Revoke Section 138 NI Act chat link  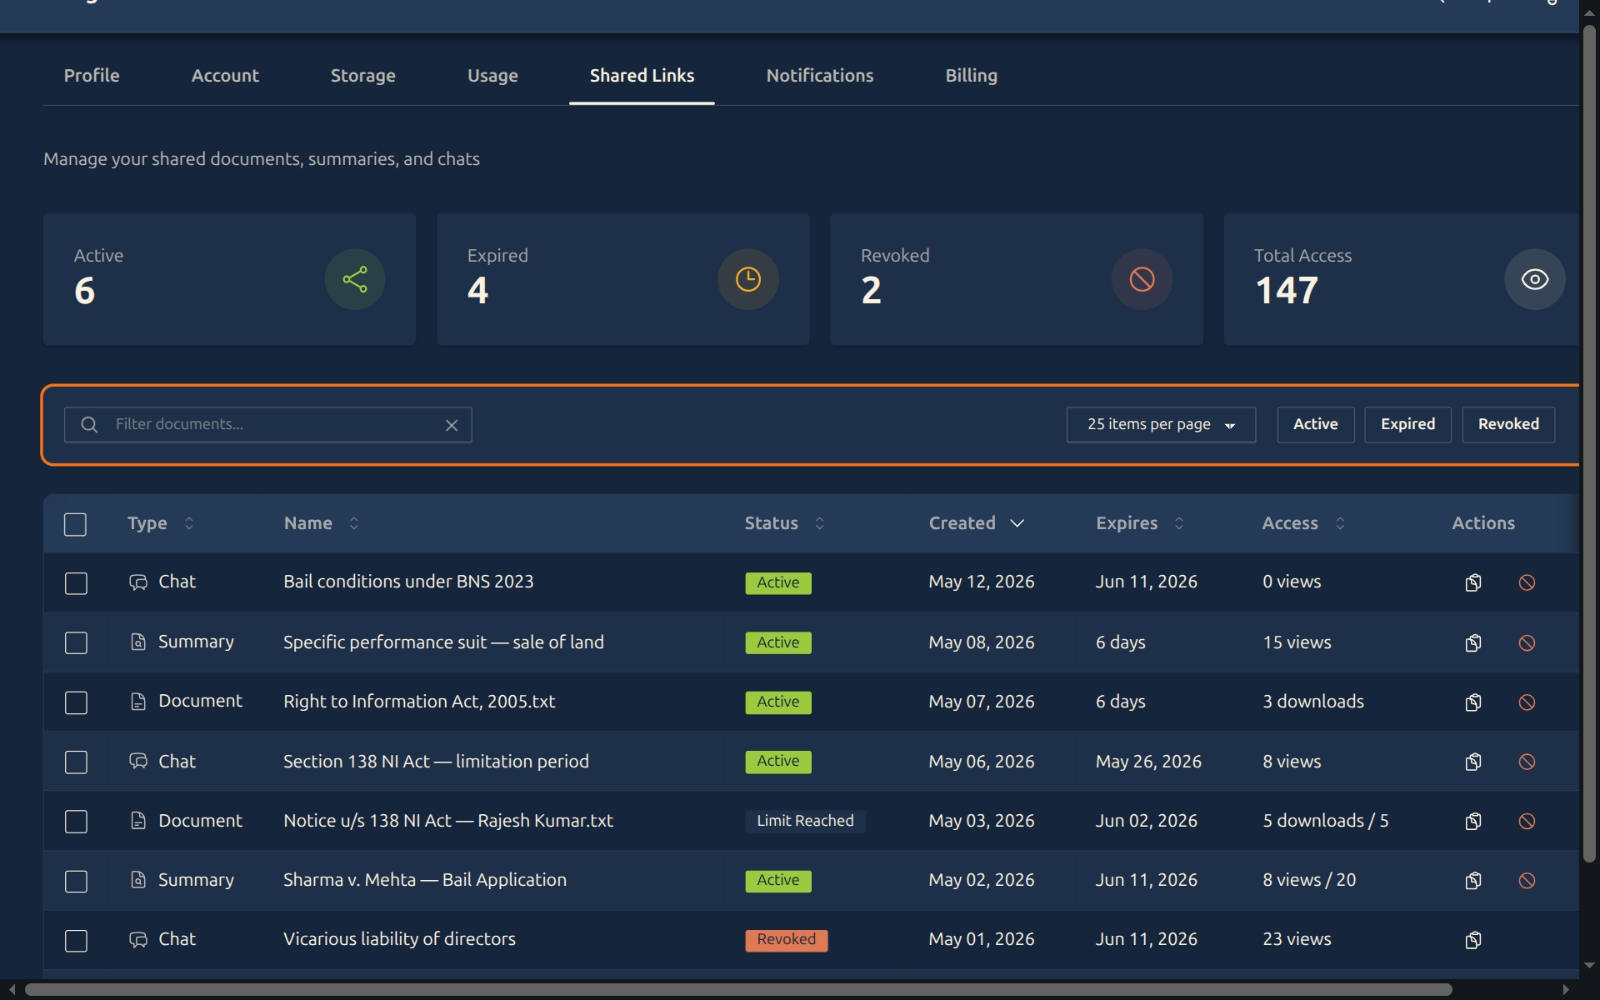coord(1526,761)
